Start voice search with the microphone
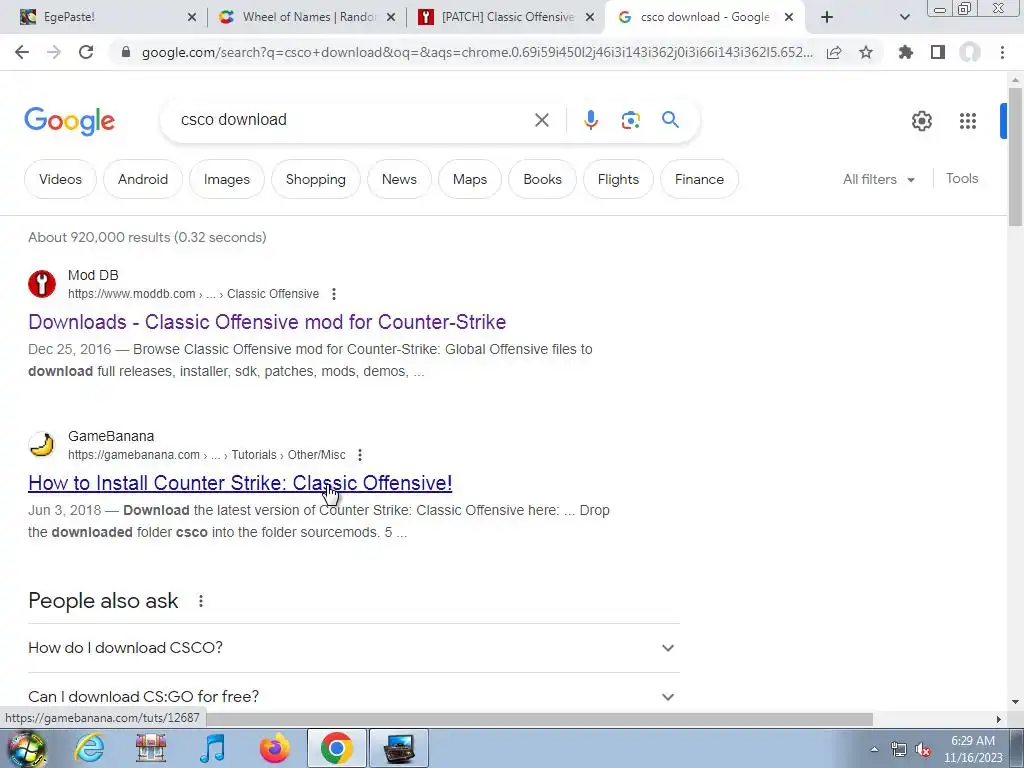 (590, 120)
